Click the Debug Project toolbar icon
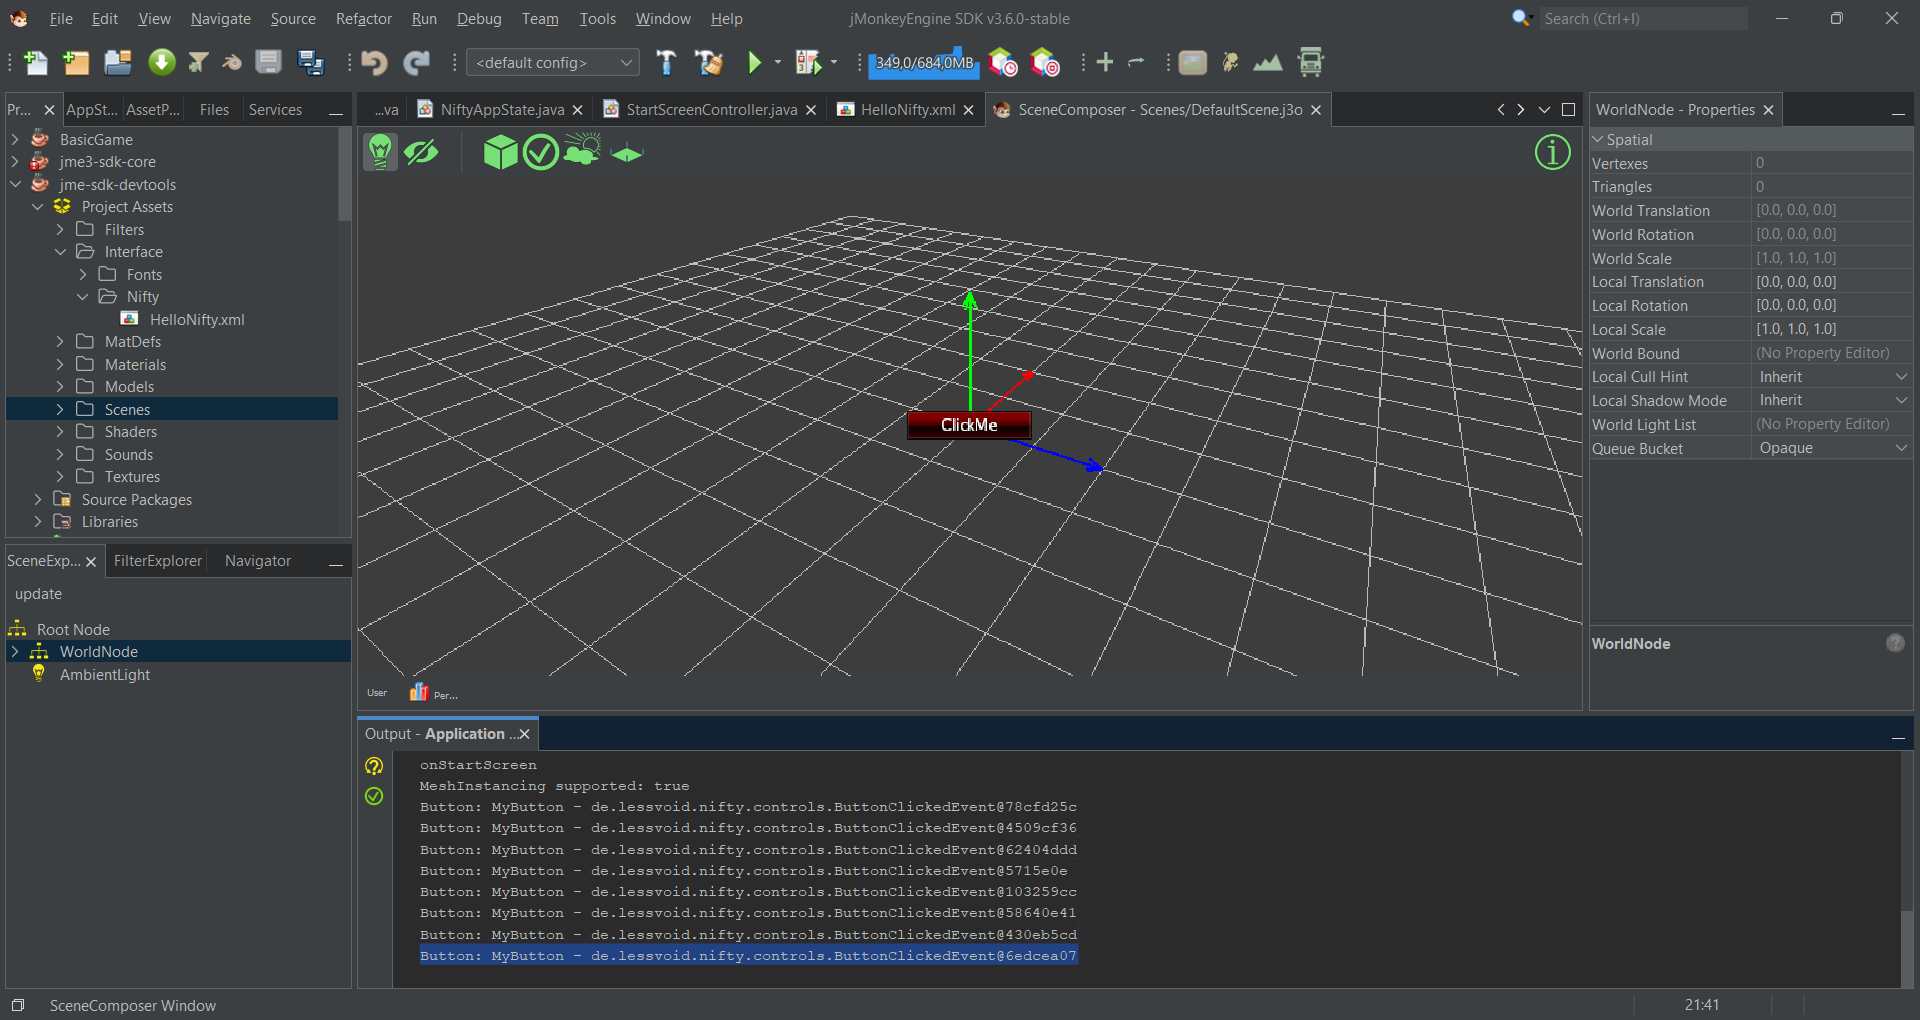Image resolution: width=1920 pixels, height=1020 pixels. pyautogui.click(x=808, y=63)
